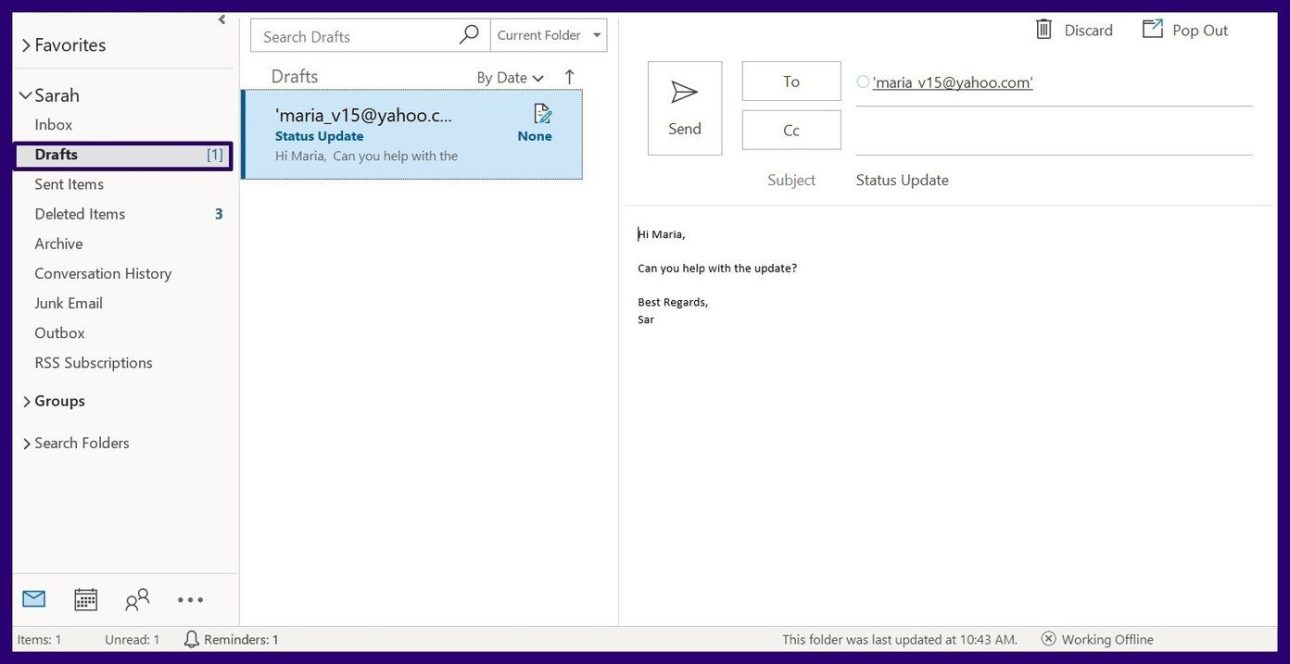
Task: Click the 'Drafts' list header label
Action: pyautogui.click(x=294, y=77)
